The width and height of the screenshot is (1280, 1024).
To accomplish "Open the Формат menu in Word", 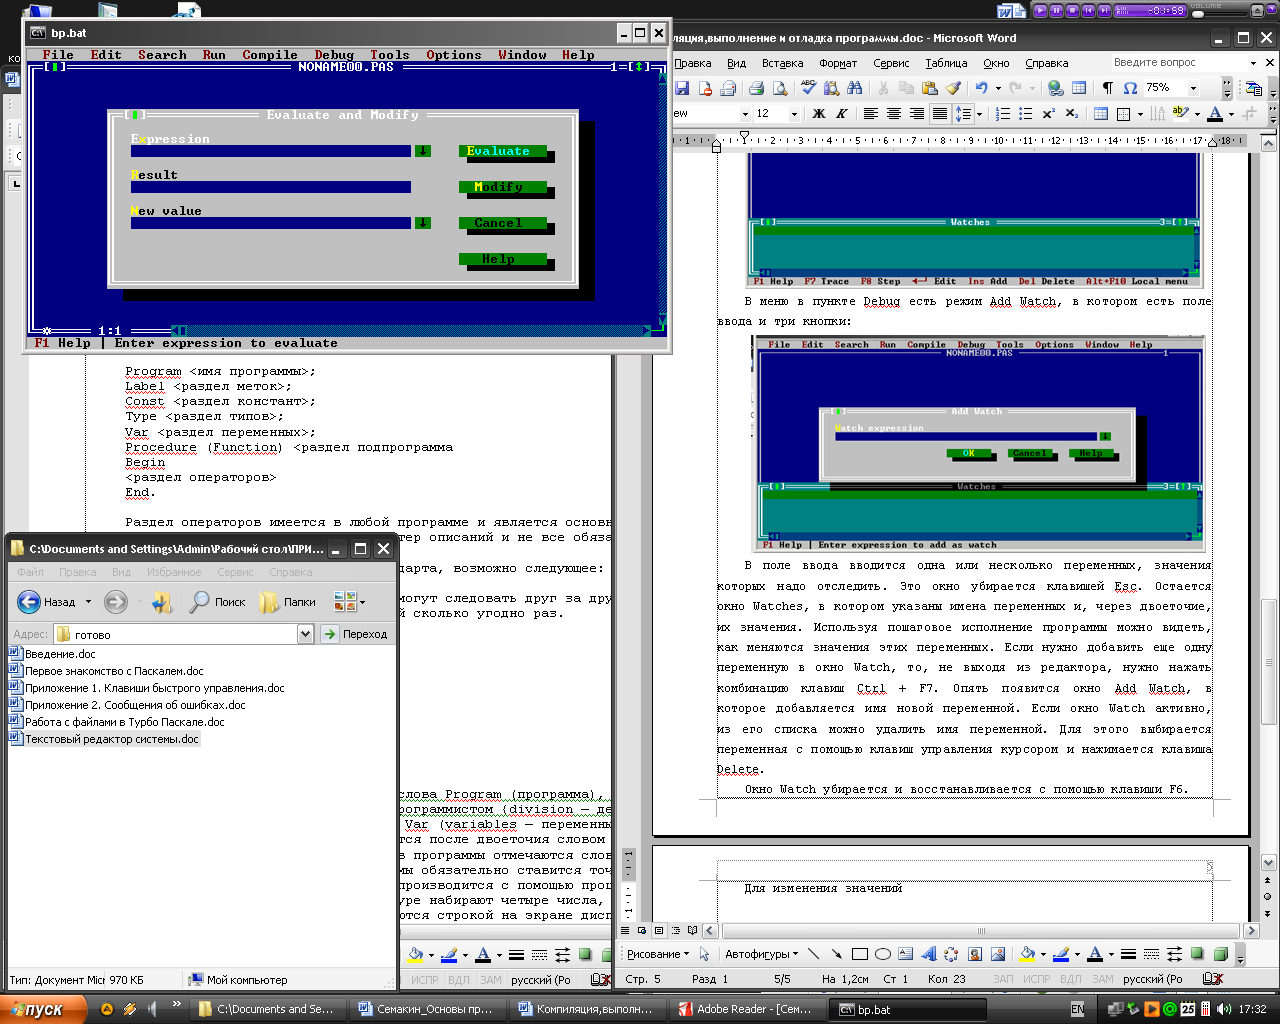I will tap(838, 63).
